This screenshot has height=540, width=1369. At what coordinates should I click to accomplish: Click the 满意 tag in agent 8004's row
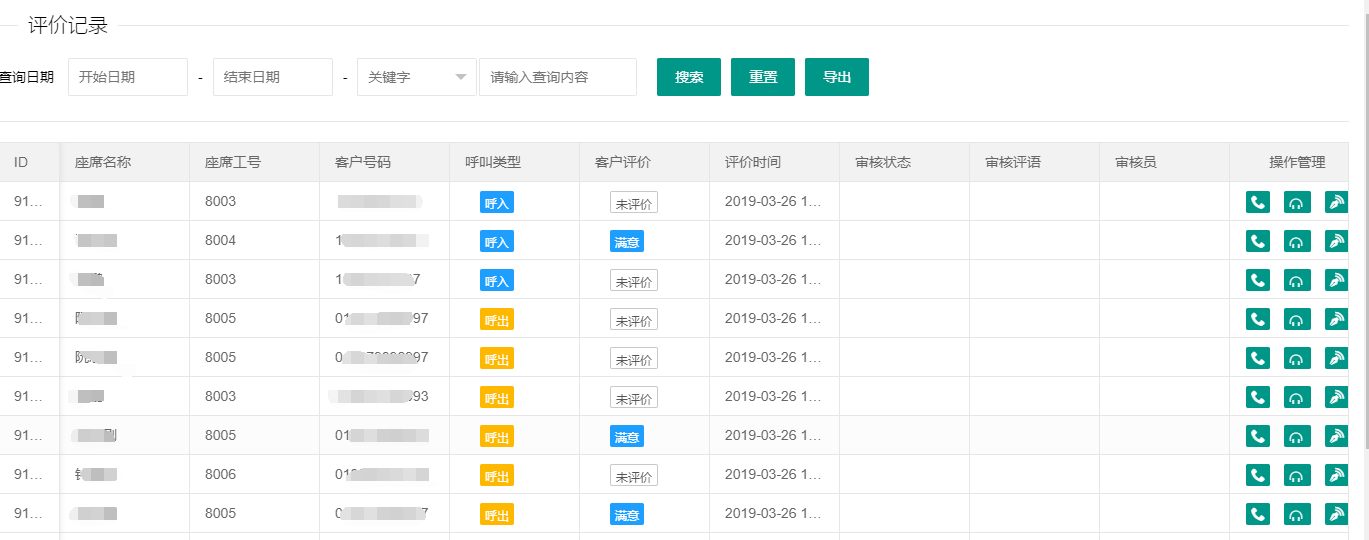click(x=627, y=241)
